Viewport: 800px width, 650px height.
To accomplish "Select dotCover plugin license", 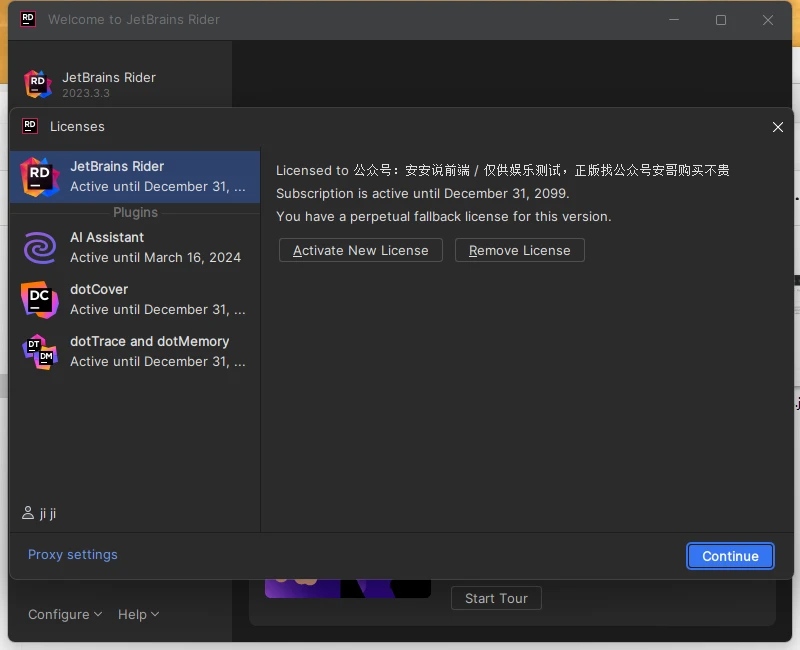I will pyautogui.click(x=135, y=299).
